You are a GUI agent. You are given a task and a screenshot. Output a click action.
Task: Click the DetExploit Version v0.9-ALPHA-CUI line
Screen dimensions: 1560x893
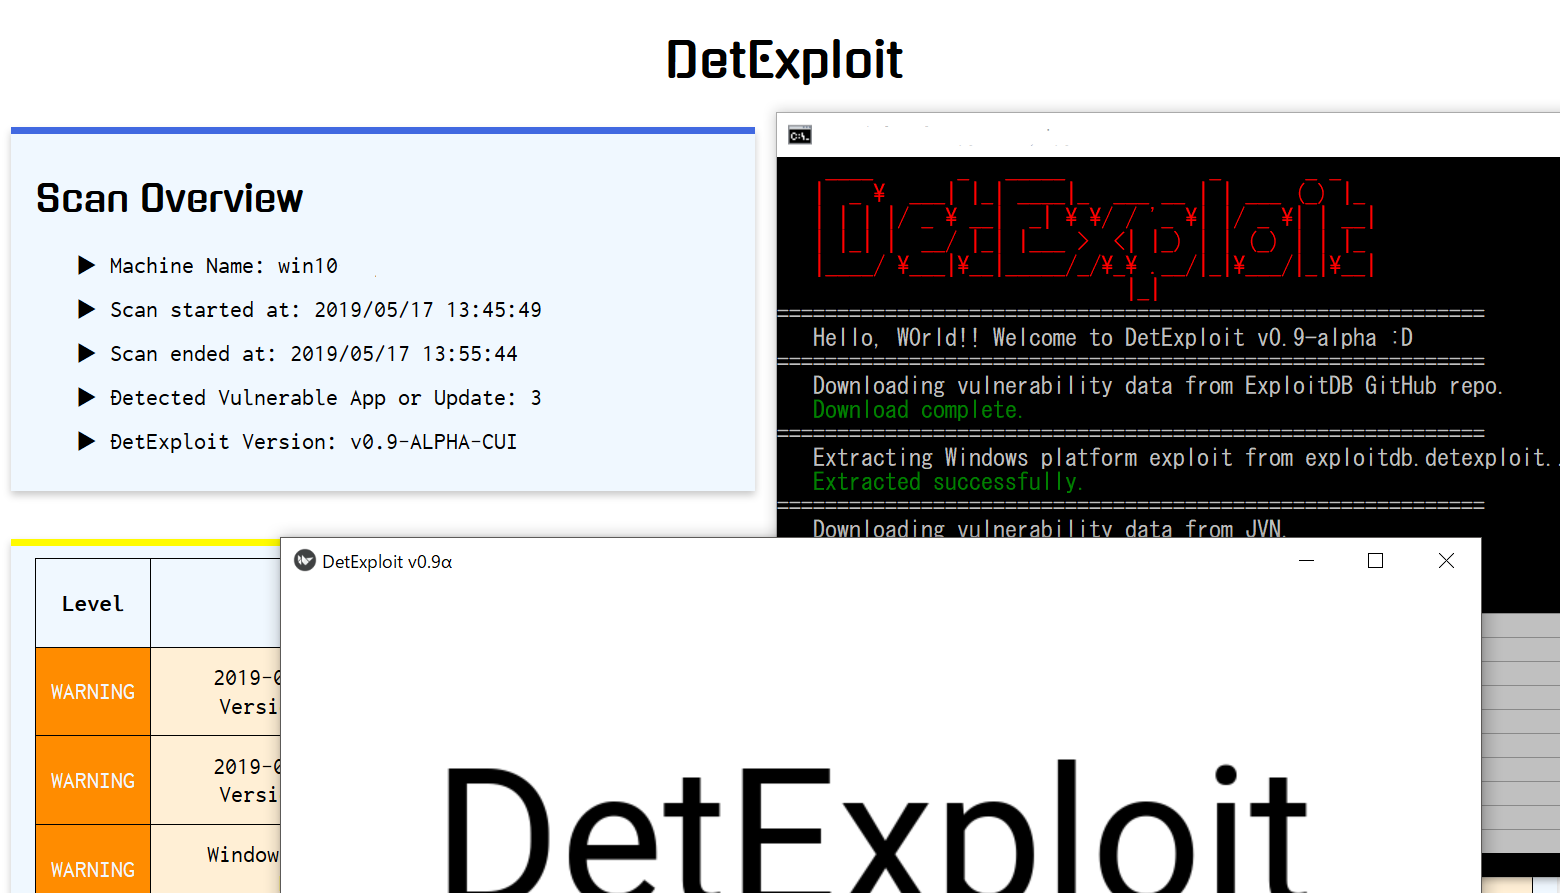coord(313,442)
